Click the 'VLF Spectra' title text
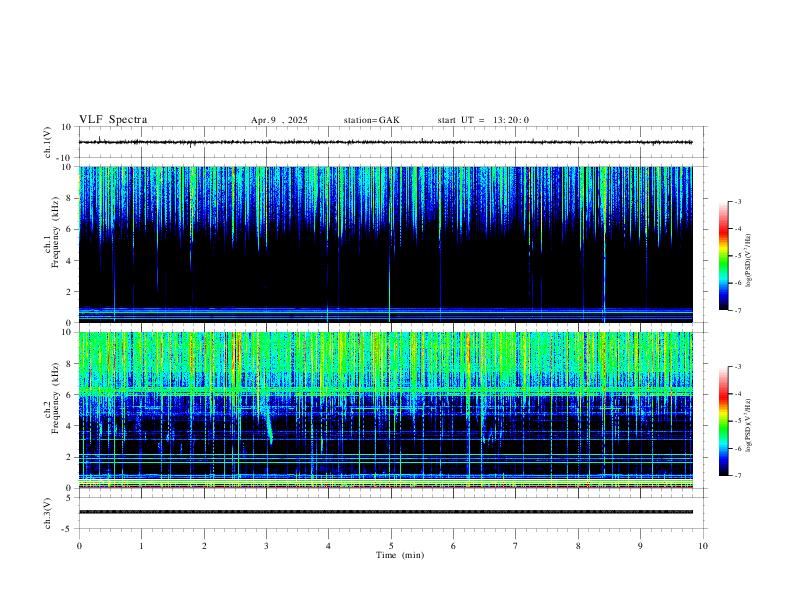 pyautogui.click(x=113, y=120)
